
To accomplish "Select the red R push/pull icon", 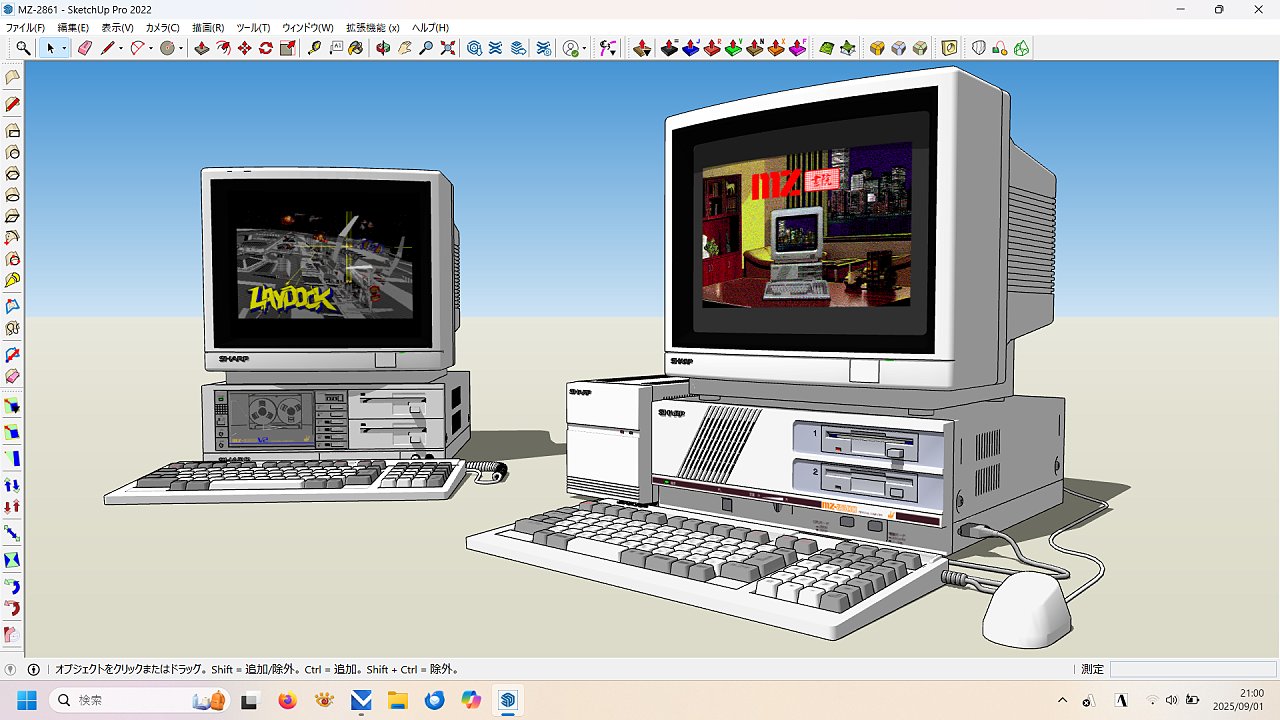I will (712, 48).
